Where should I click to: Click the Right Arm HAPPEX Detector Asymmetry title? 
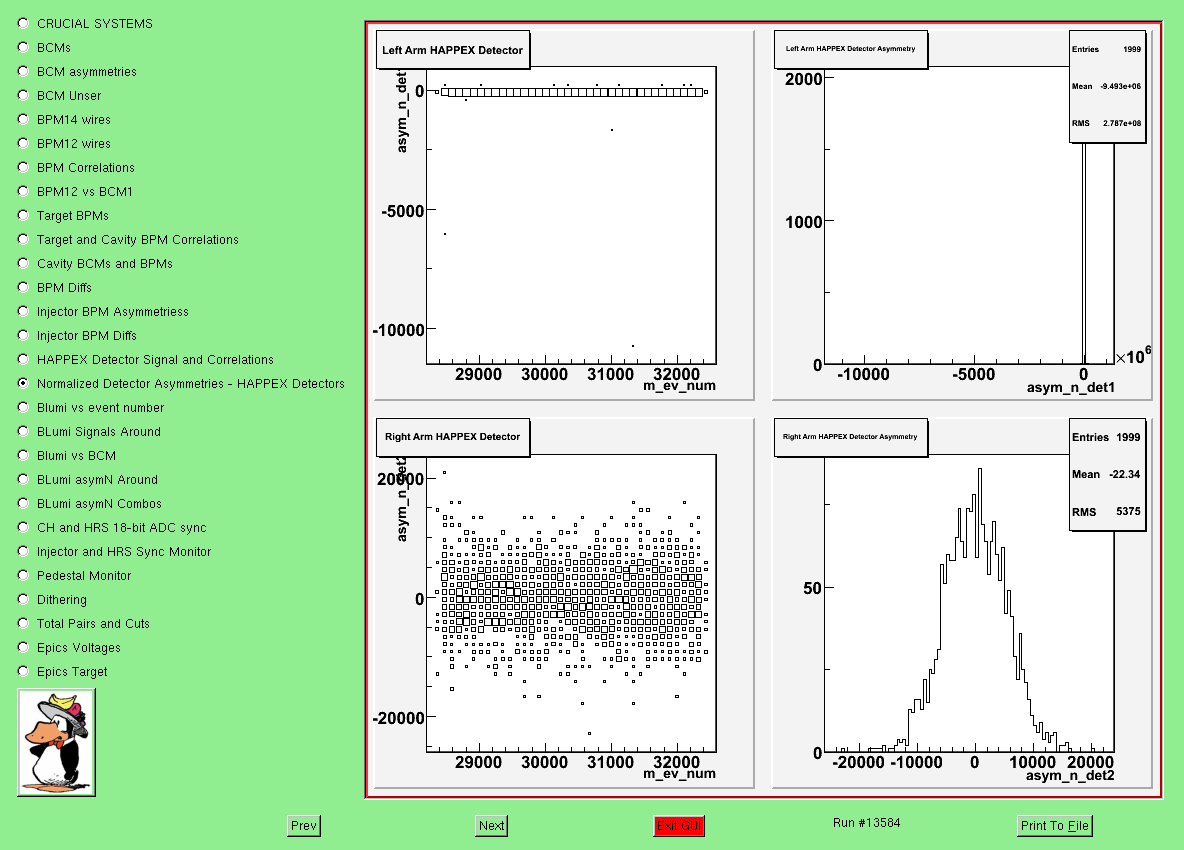tap(850, 436)
